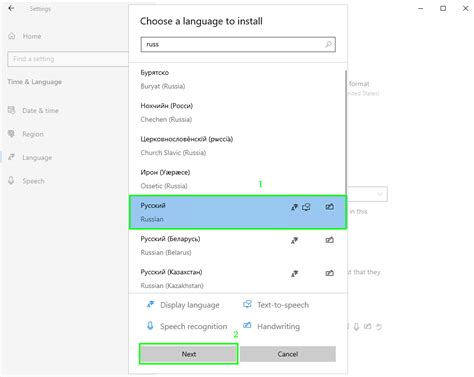Screen dimensions: 474x377
Task: Click display language icon in Russian row
Action: (294, 207)
